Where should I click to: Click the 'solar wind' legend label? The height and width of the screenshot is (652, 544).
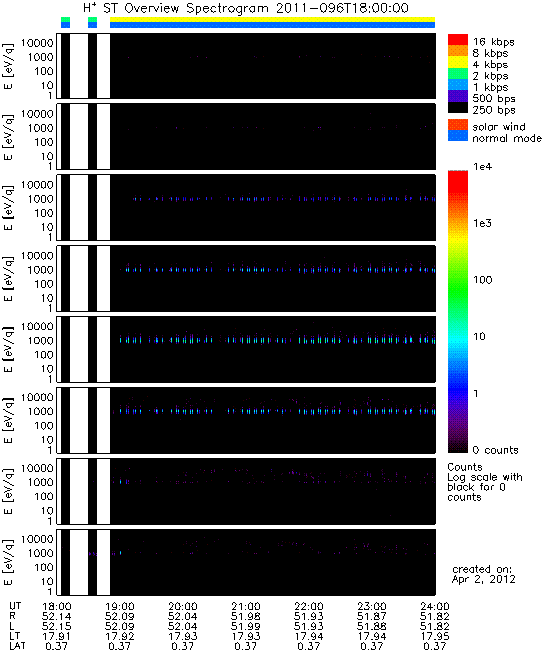pos(499,127)
